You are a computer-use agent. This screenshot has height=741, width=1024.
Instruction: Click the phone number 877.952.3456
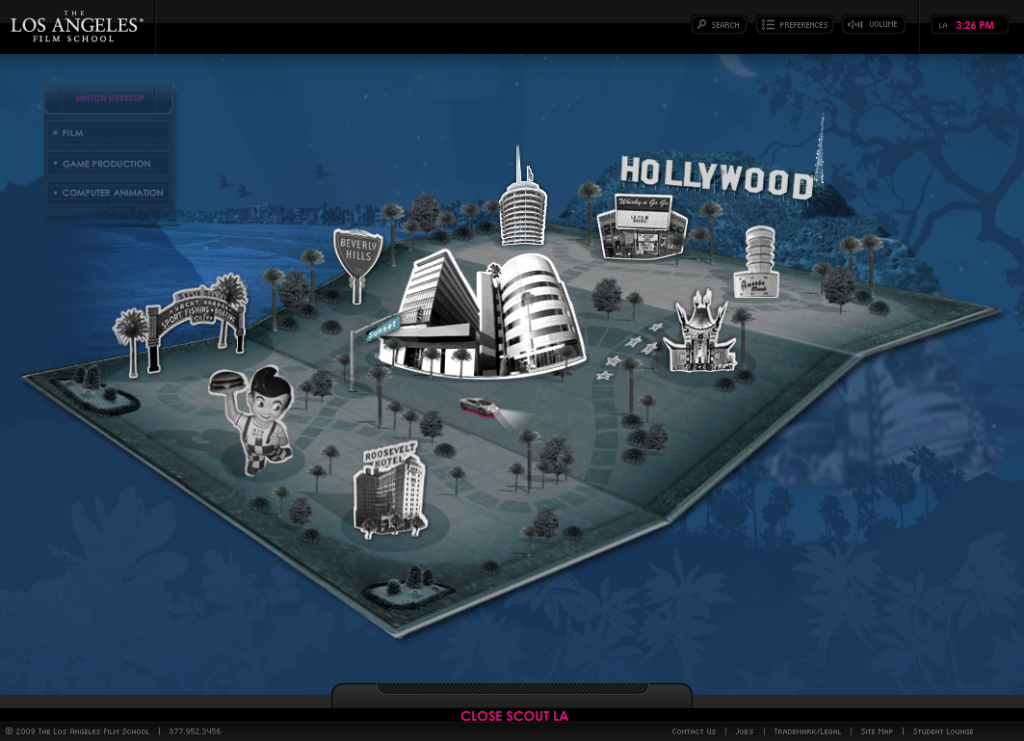coord(195,731)
